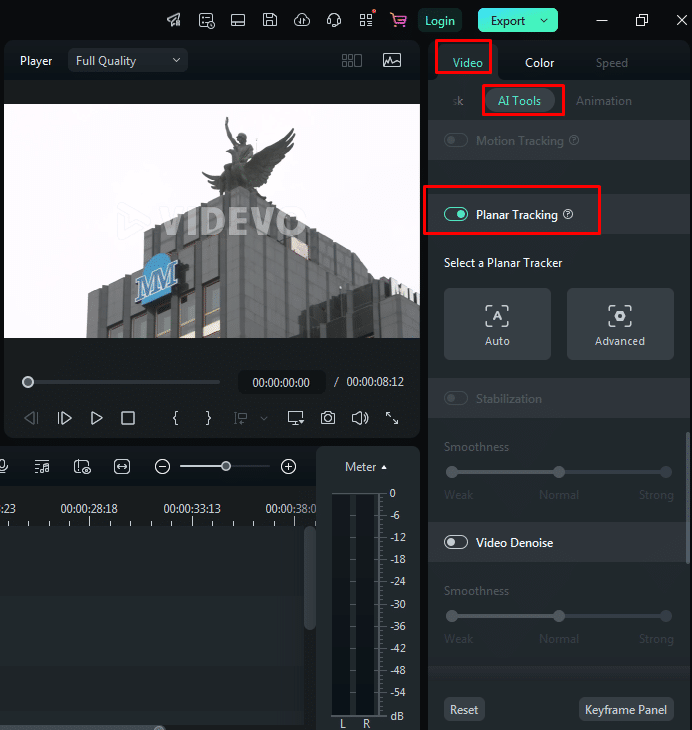
Task: Adjust volume with the speaker icon
Action: point(360,418)
